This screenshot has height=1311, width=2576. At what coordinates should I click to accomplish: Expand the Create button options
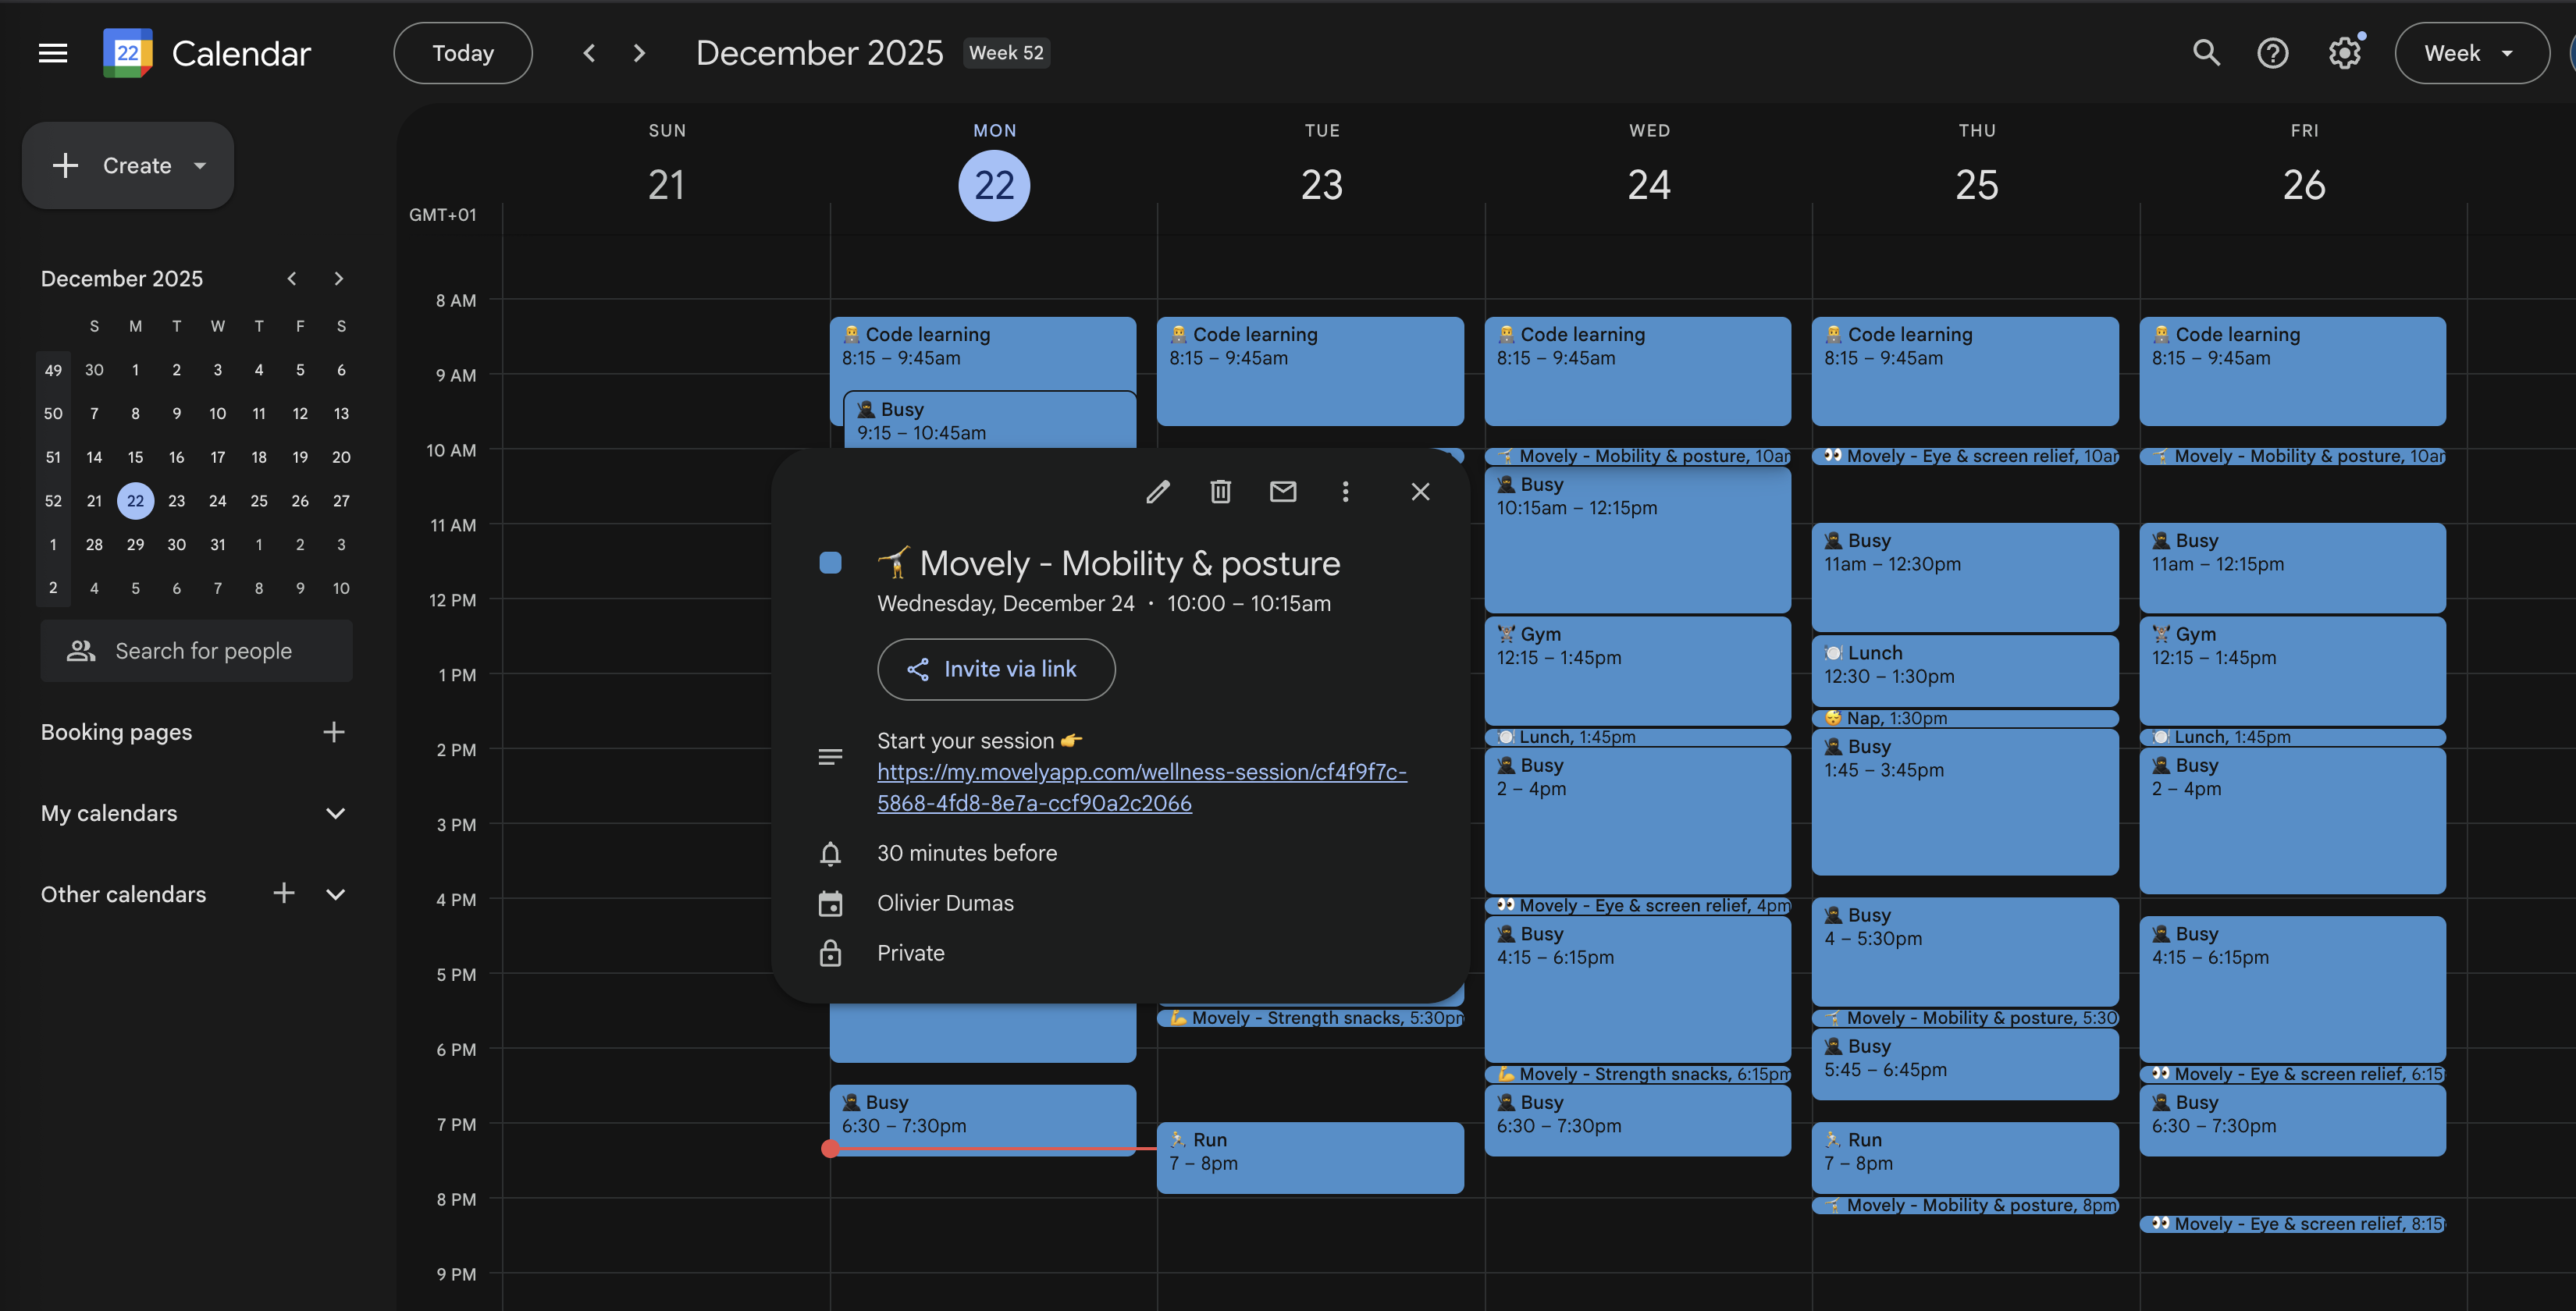[199, 165]
